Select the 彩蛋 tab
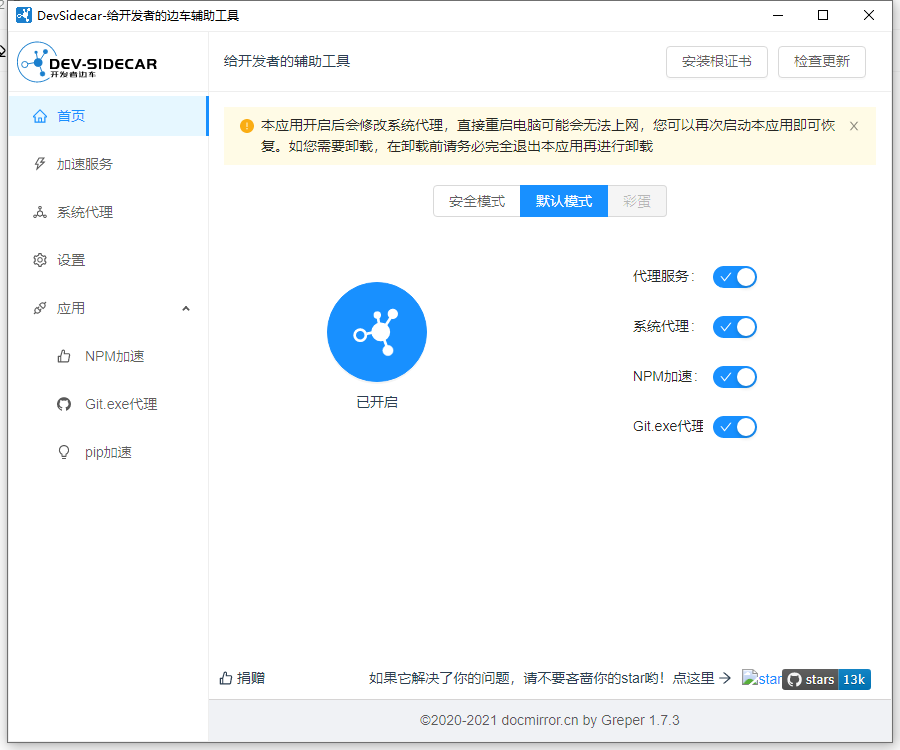The image size is (900, 750). pyautogui.click(x=637, y=200)
